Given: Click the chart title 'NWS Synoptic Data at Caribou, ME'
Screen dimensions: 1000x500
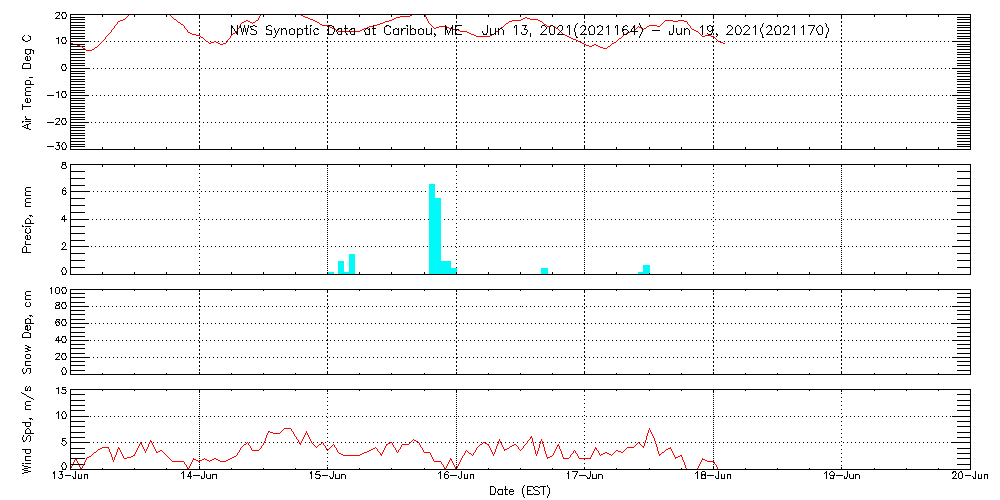Looking at the screenshot, I should pos(346,31).
